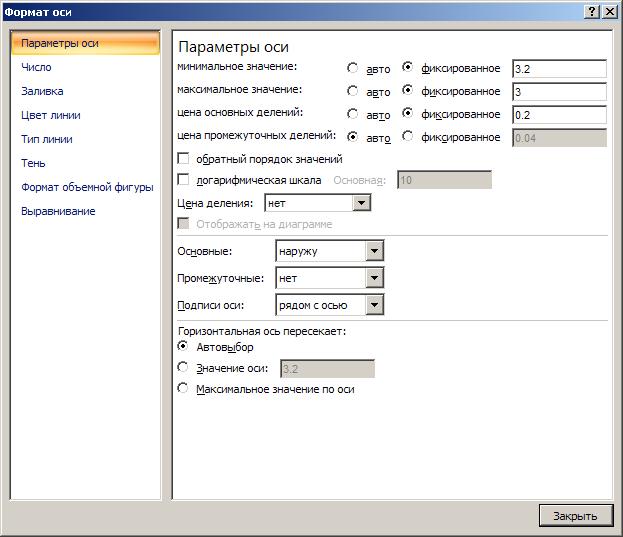Select авто for цена промежуточных делений
Viewport: 623px width, 537px height.
click(x=352, y=137)
